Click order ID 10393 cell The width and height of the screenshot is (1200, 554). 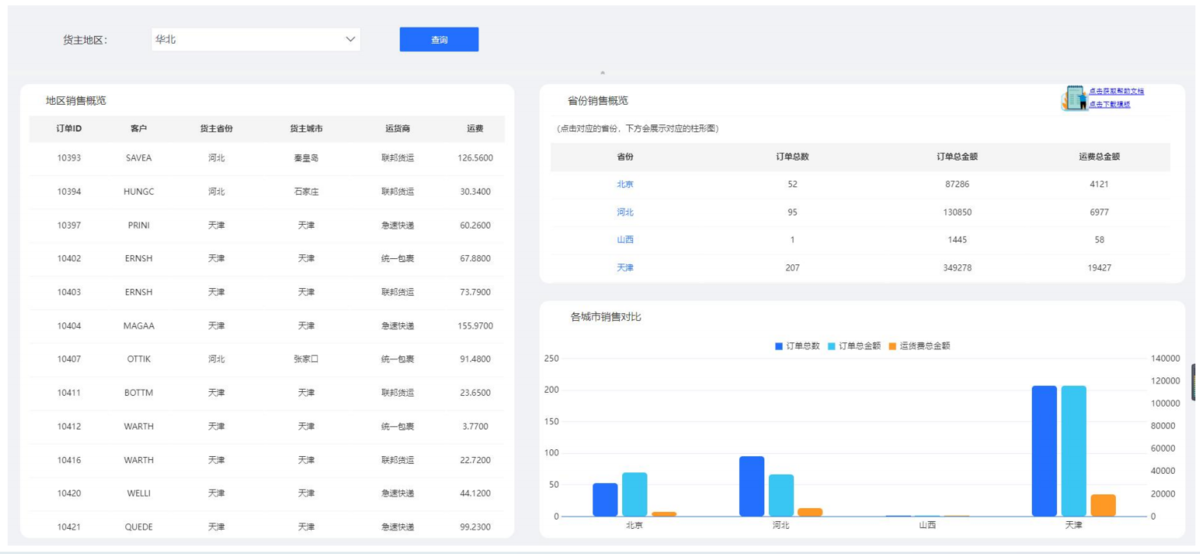[69, 158]
